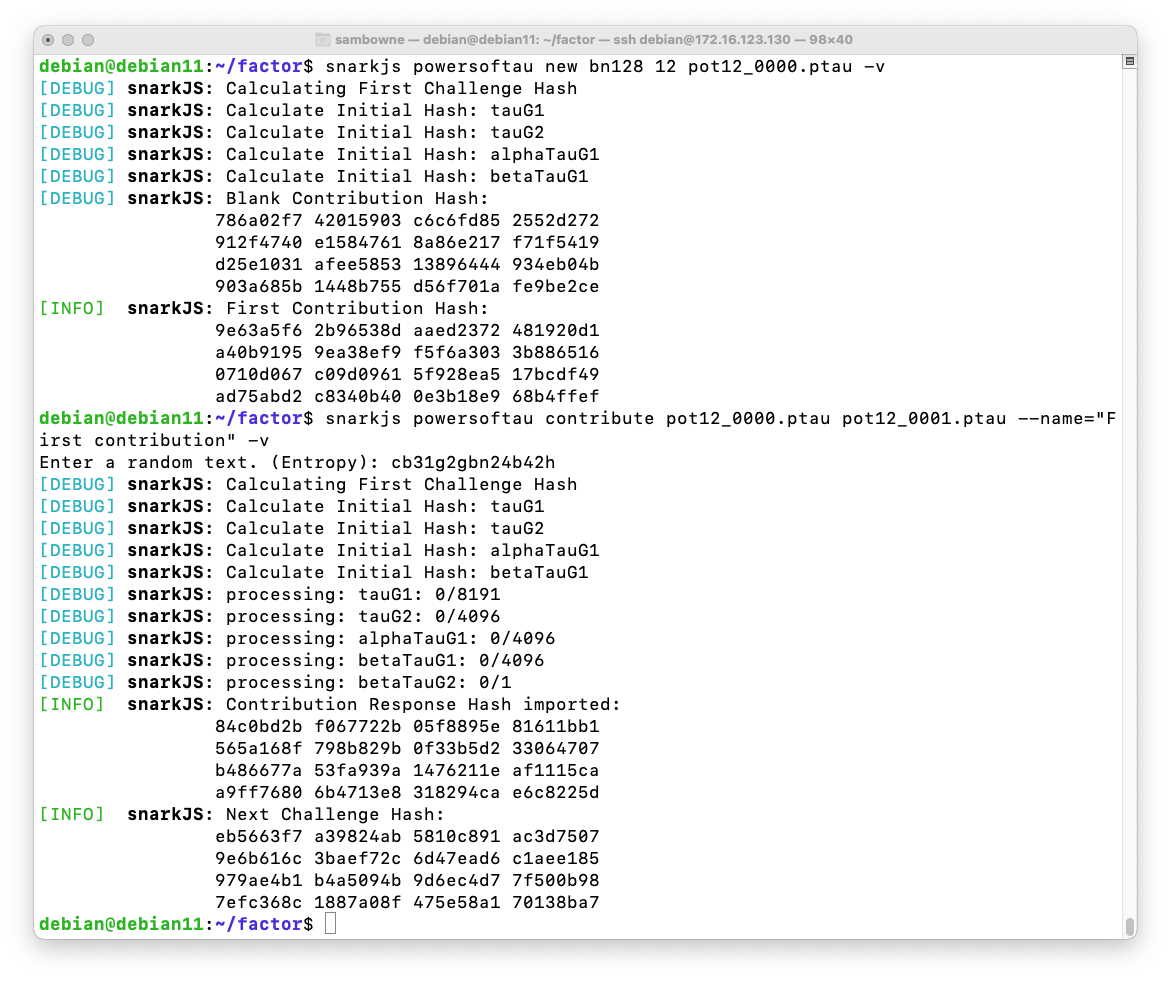Viewport: 1171px width, 981px height.
Task: Click hash value 979ae4b1
Action: (258, 881)
